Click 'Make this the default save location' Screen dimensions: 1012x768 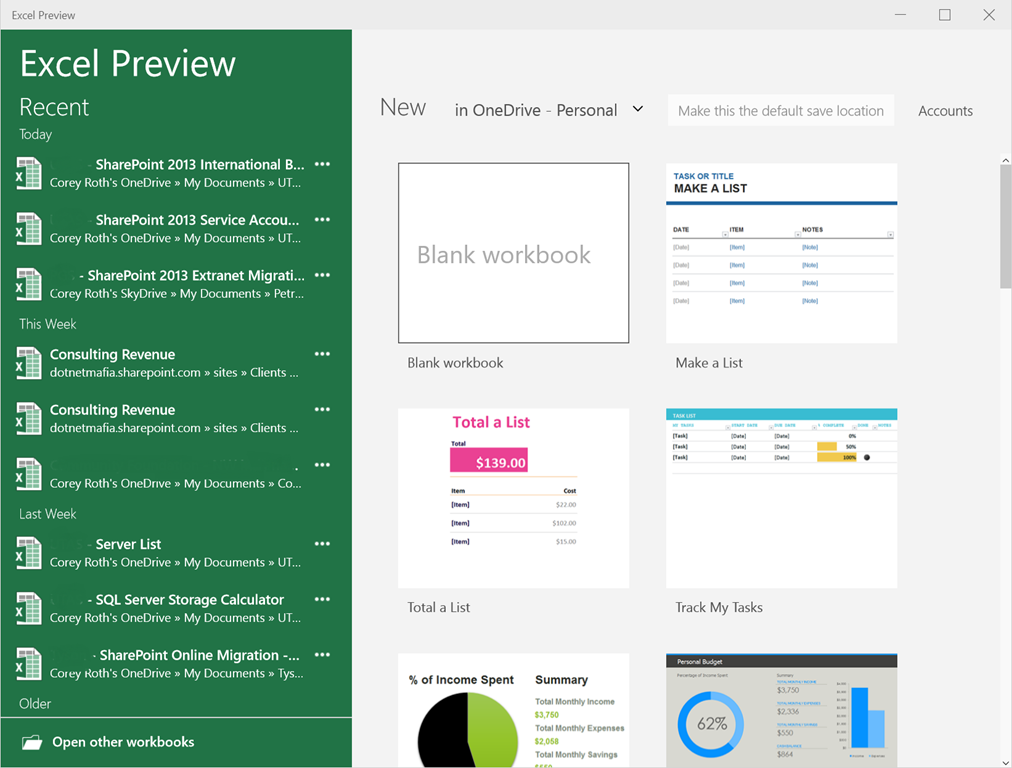click(780, 110)
